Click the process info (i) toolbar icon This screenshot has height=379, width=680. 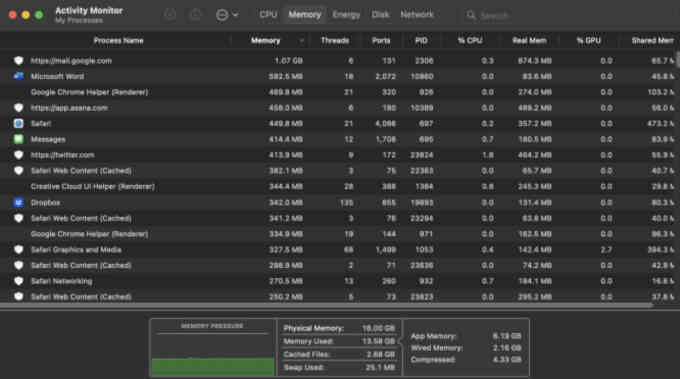coord(196,15)
